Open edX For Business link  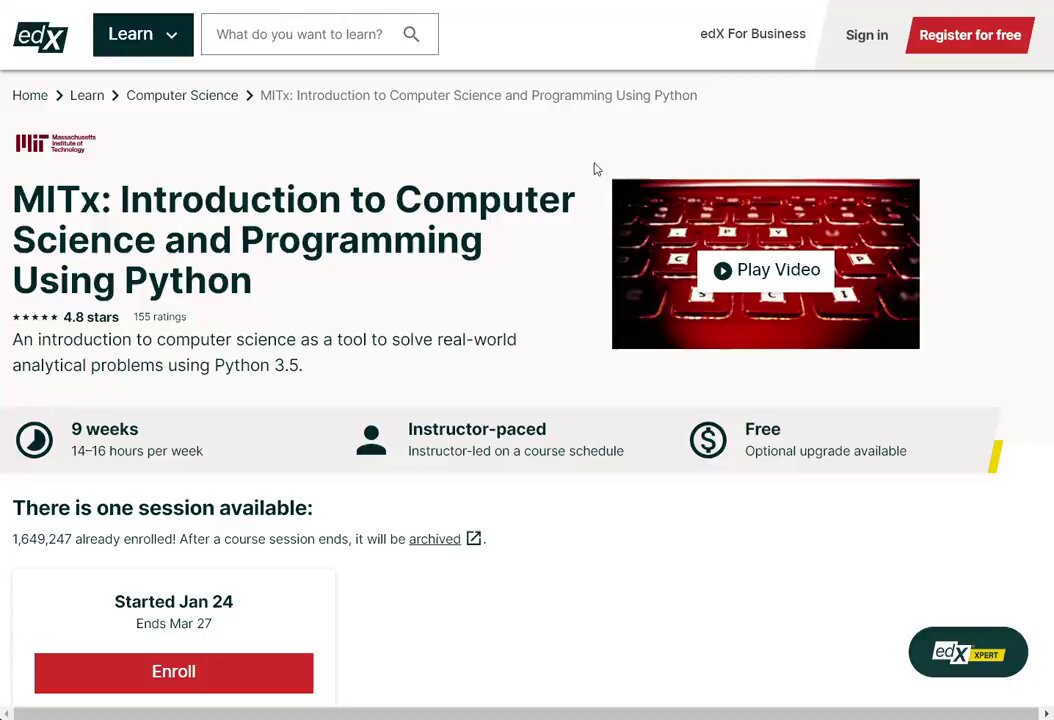(753, 34)
